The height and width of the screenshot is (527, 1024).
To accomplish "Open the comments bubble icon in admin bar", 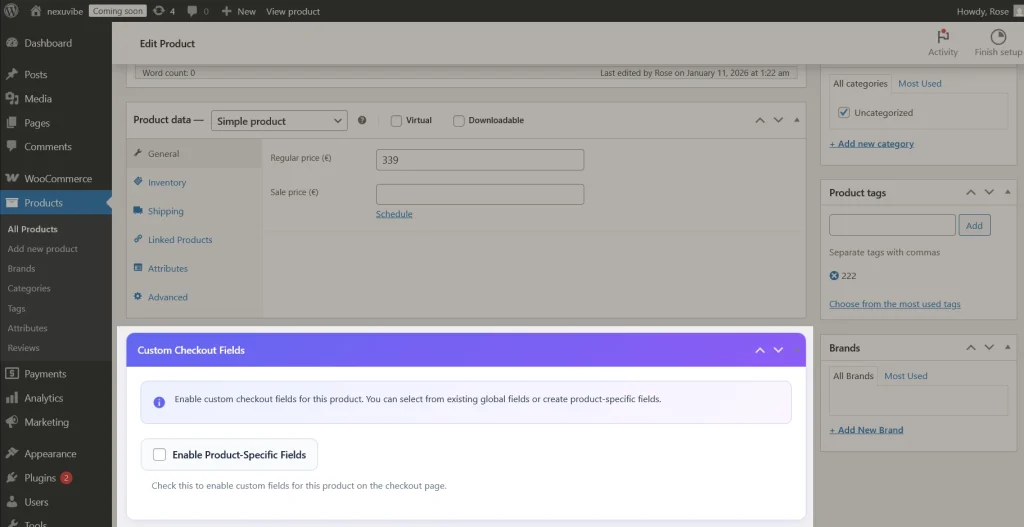I will click(x=192, y=11).
